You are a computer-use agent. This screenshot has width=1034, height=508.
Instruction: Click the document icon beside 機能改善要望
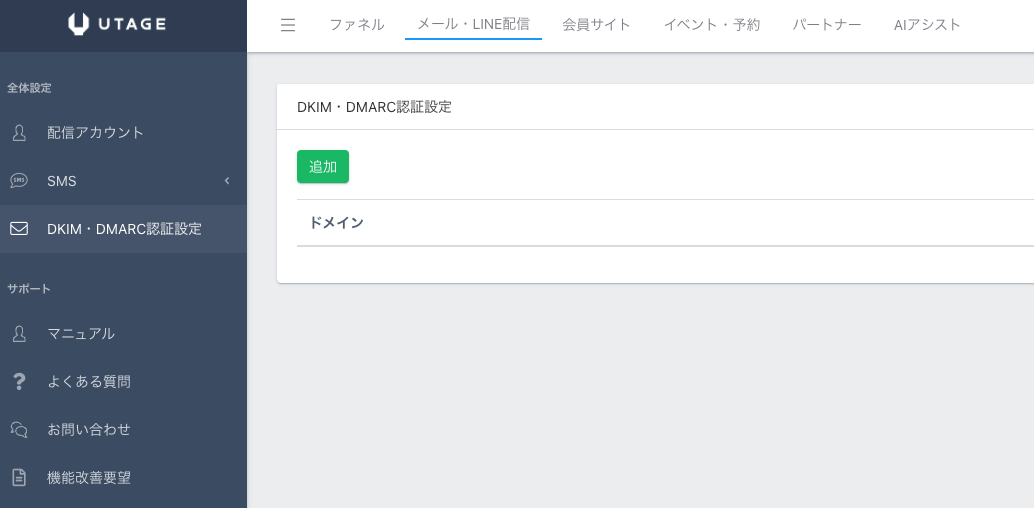coord(19,478)
